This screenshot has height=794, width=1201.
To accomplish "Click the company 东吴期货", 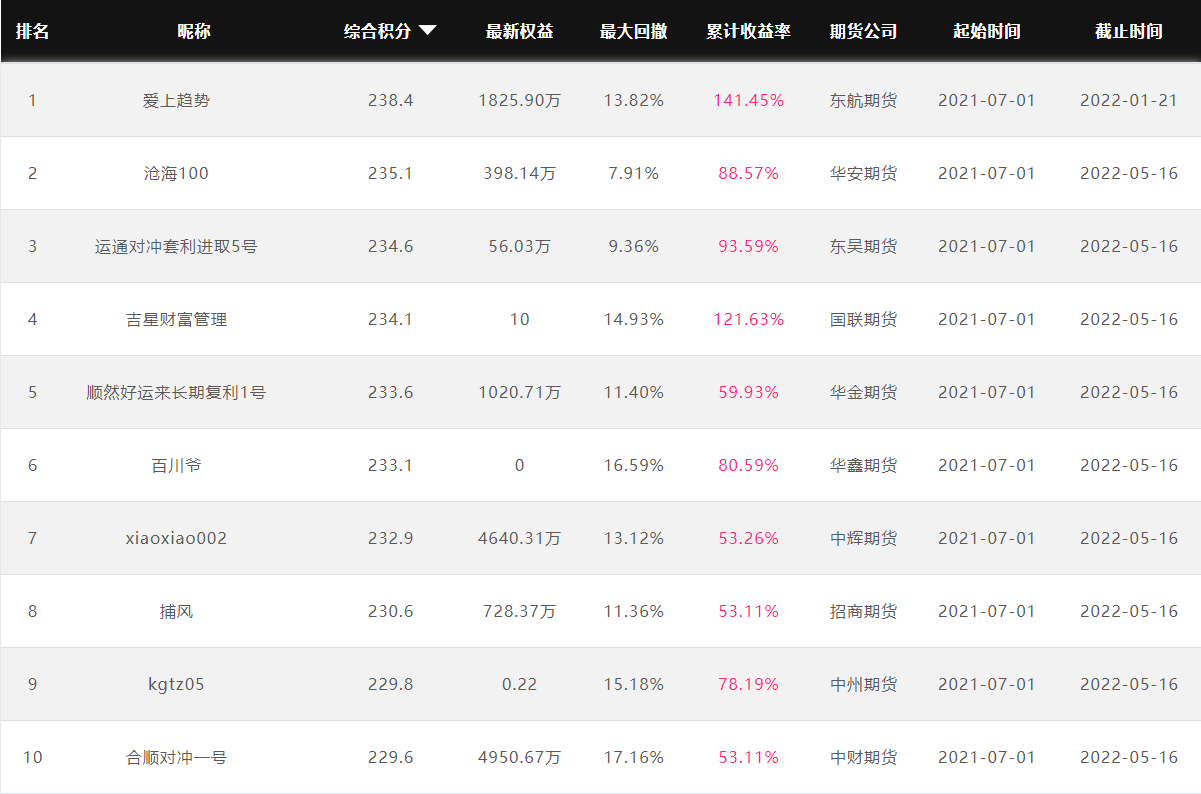I will 864,246.
